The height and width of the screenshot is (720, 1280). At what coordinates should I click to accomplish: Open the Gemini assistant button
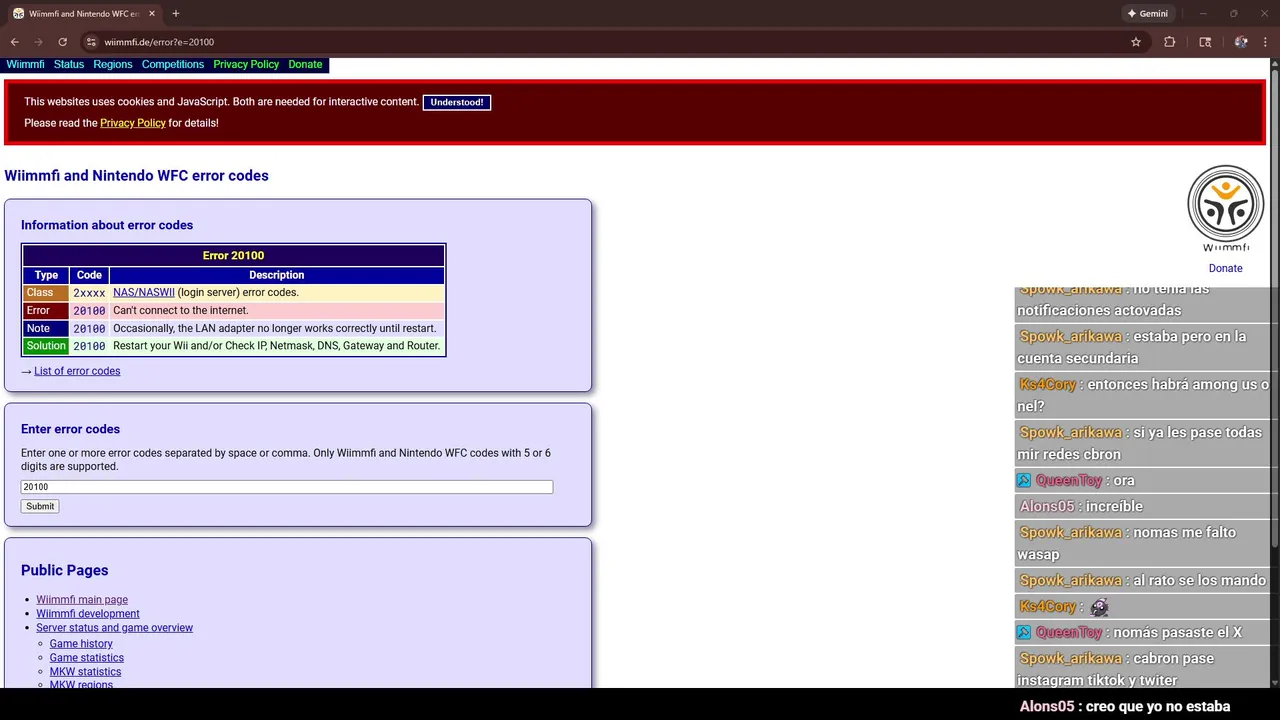(x=1147, y=14)
